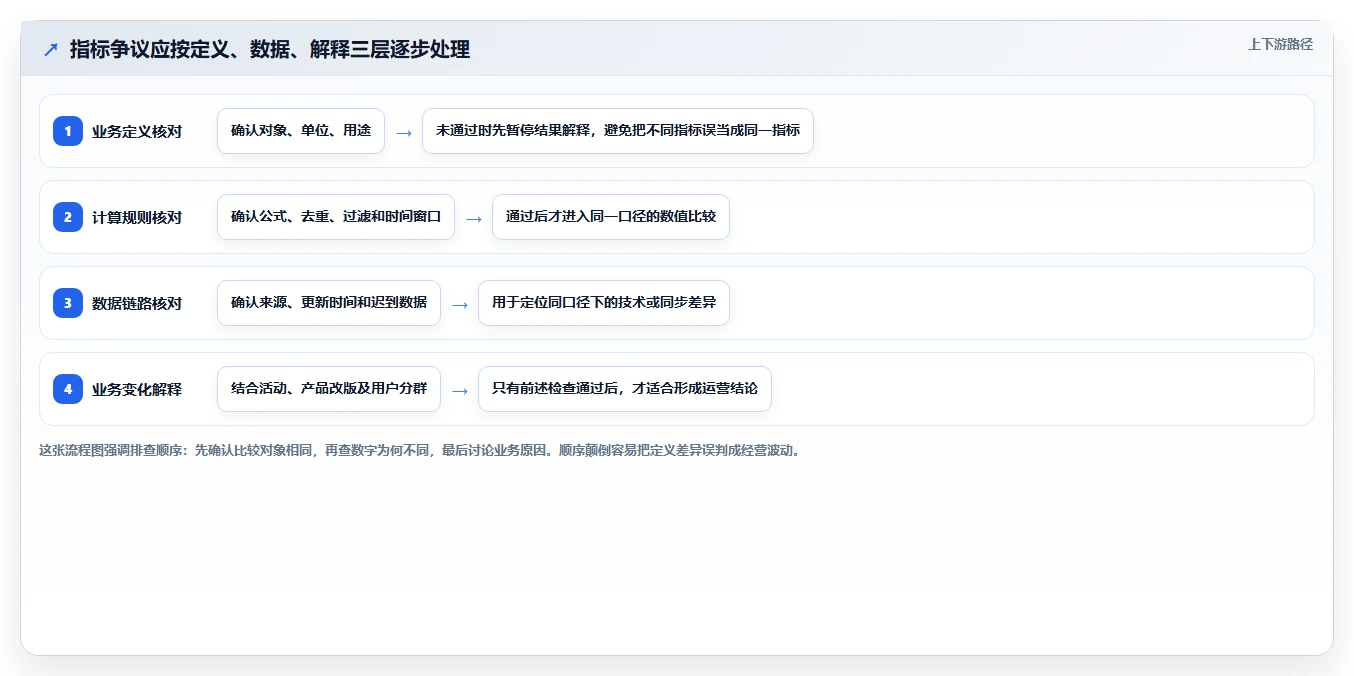This screenshot has height=676, width=1354.
Task: Click the 确认来源、更新时间和迟到数据 box
Action: (x=329, y=303)
